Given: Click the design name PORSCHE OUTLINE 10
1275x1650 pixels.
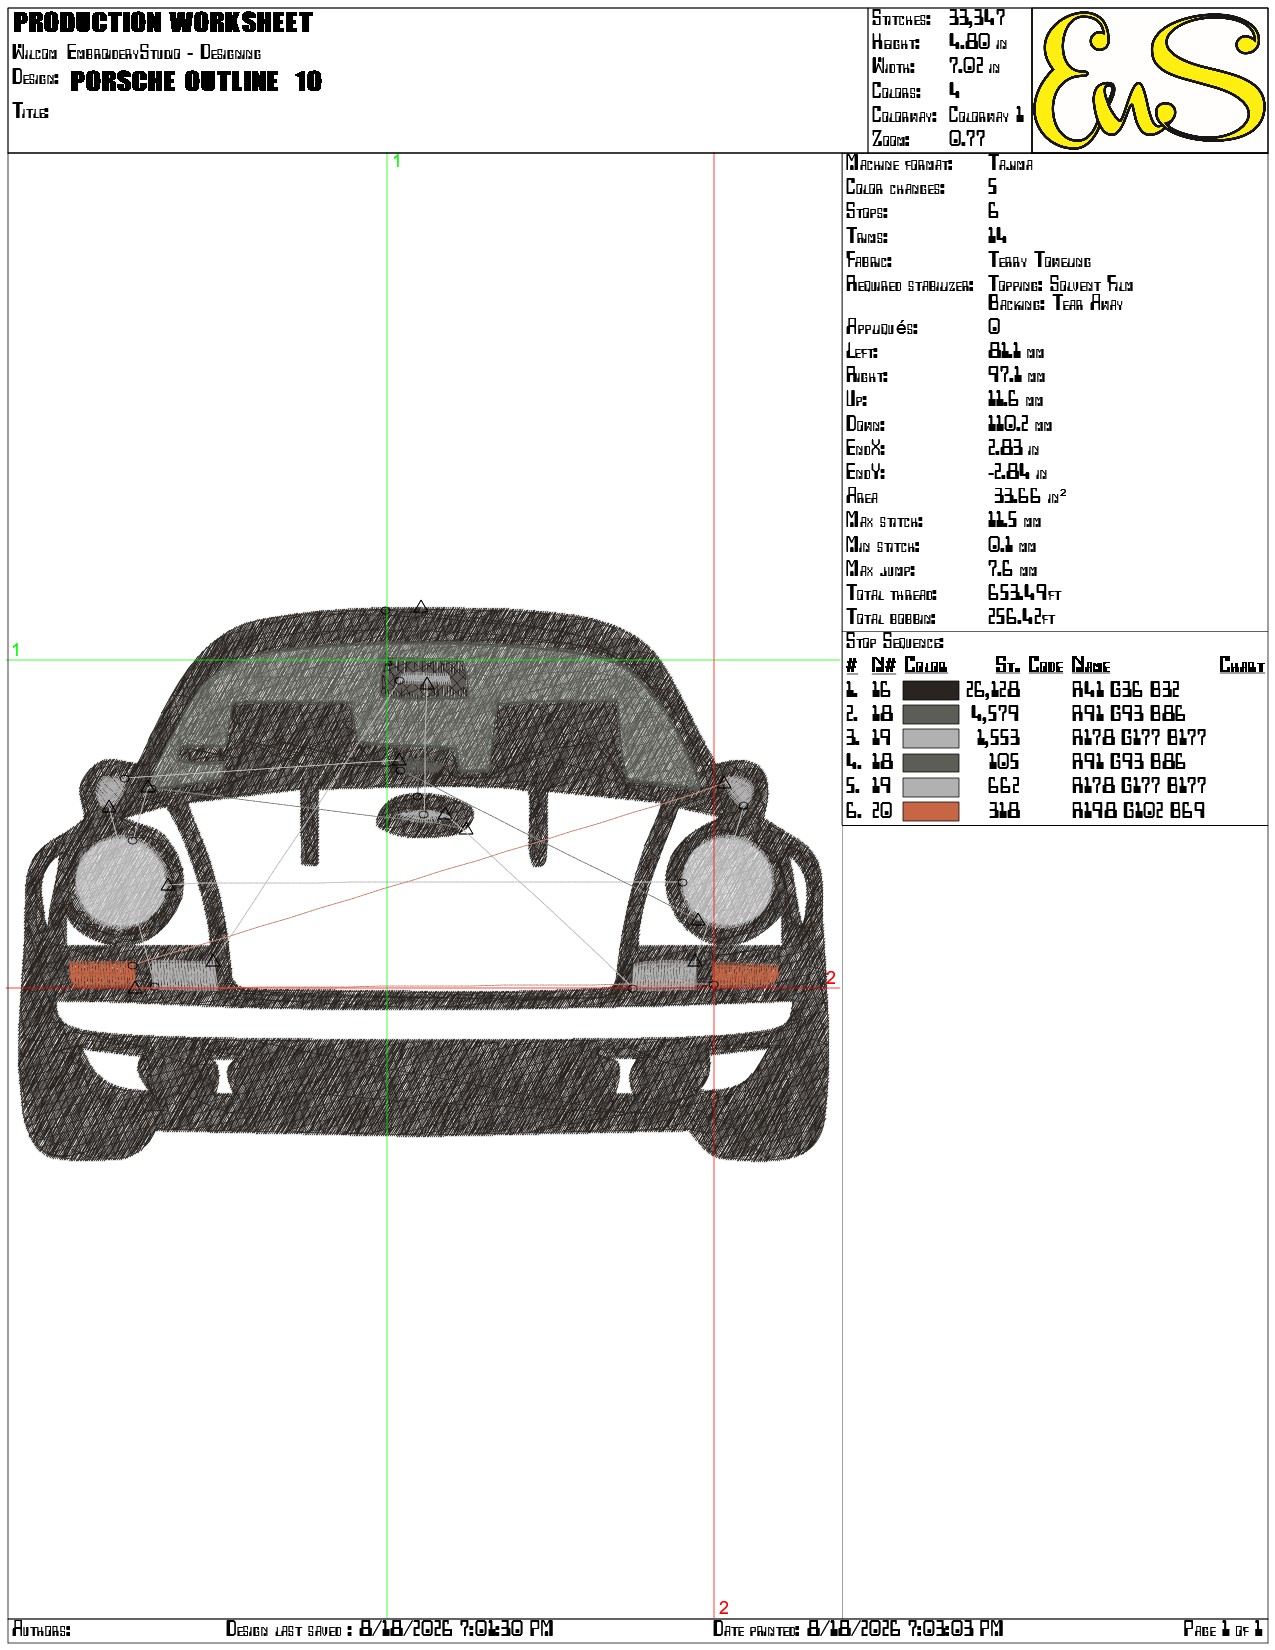Looking at the screenshot, I should (196, 81).
